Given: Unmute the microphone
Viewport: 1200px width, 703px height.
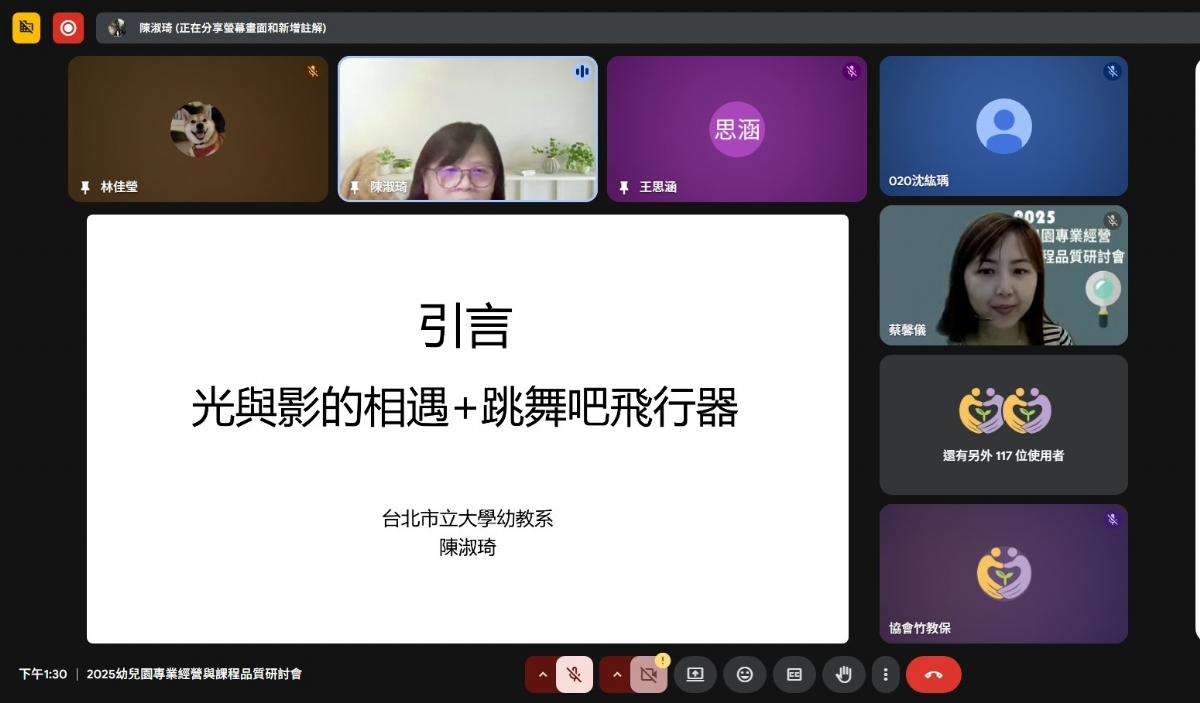Looking at the screenshot, I should (x=574, y=674).
